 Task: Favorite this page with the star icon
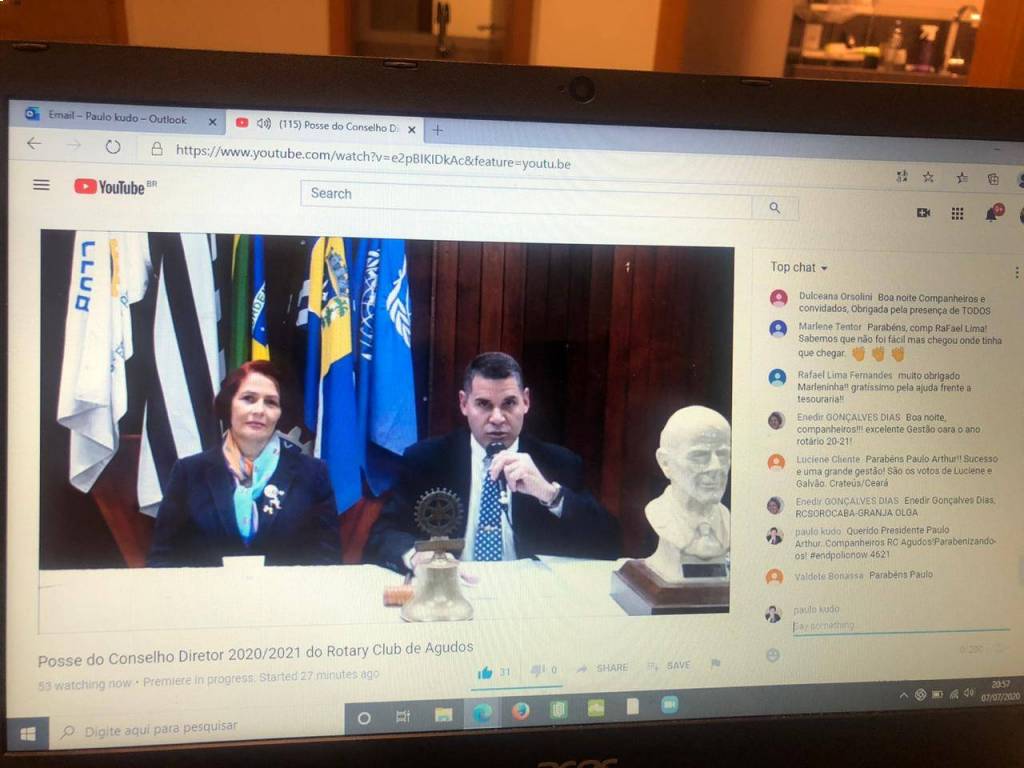[x=928, y=177]
